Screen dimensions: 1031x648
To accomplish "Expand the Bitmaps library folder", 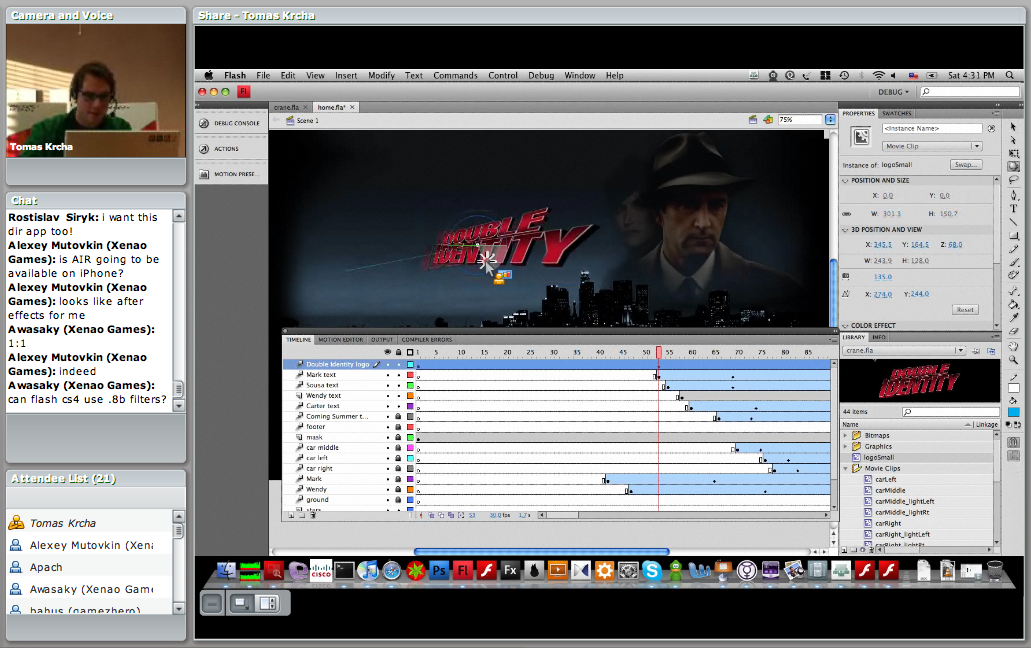I will [x=846, y=435].
